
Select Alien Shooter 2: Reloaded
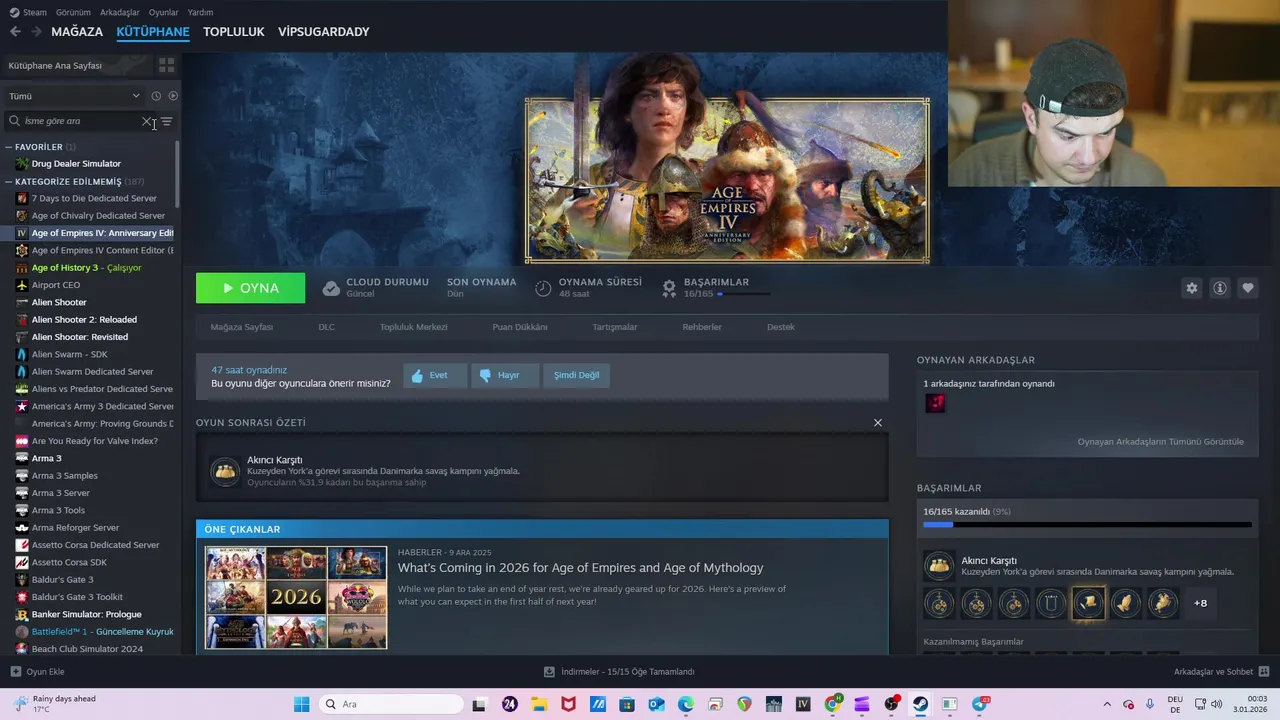pyautogui.click(x=84, y=320)
